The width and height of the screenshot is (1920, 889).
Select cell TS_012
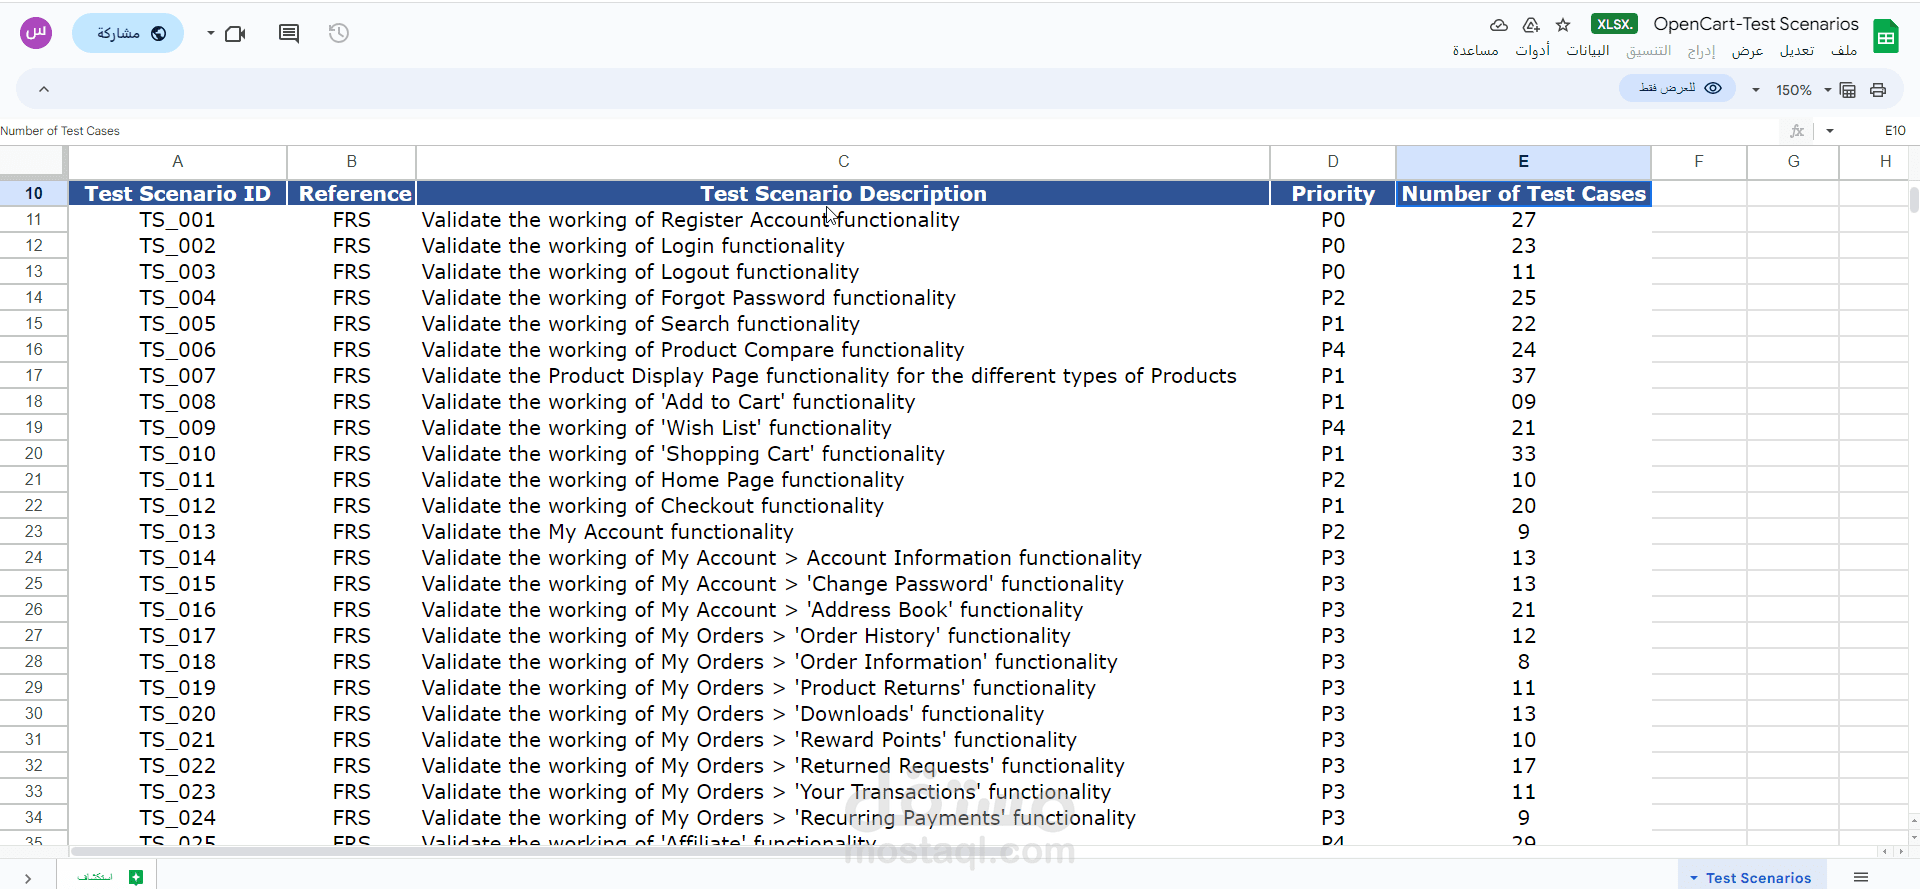[177, 505]
